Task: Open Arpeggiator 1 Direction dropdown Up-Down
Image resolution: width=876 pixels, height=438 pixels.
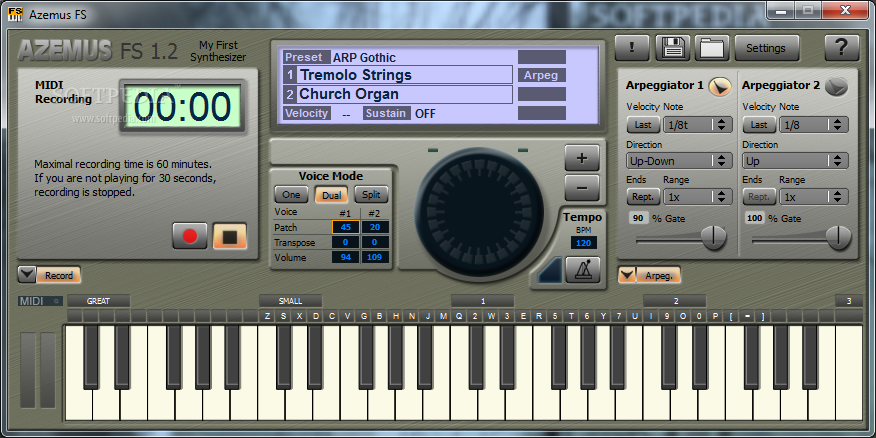Action: (679, 161)
